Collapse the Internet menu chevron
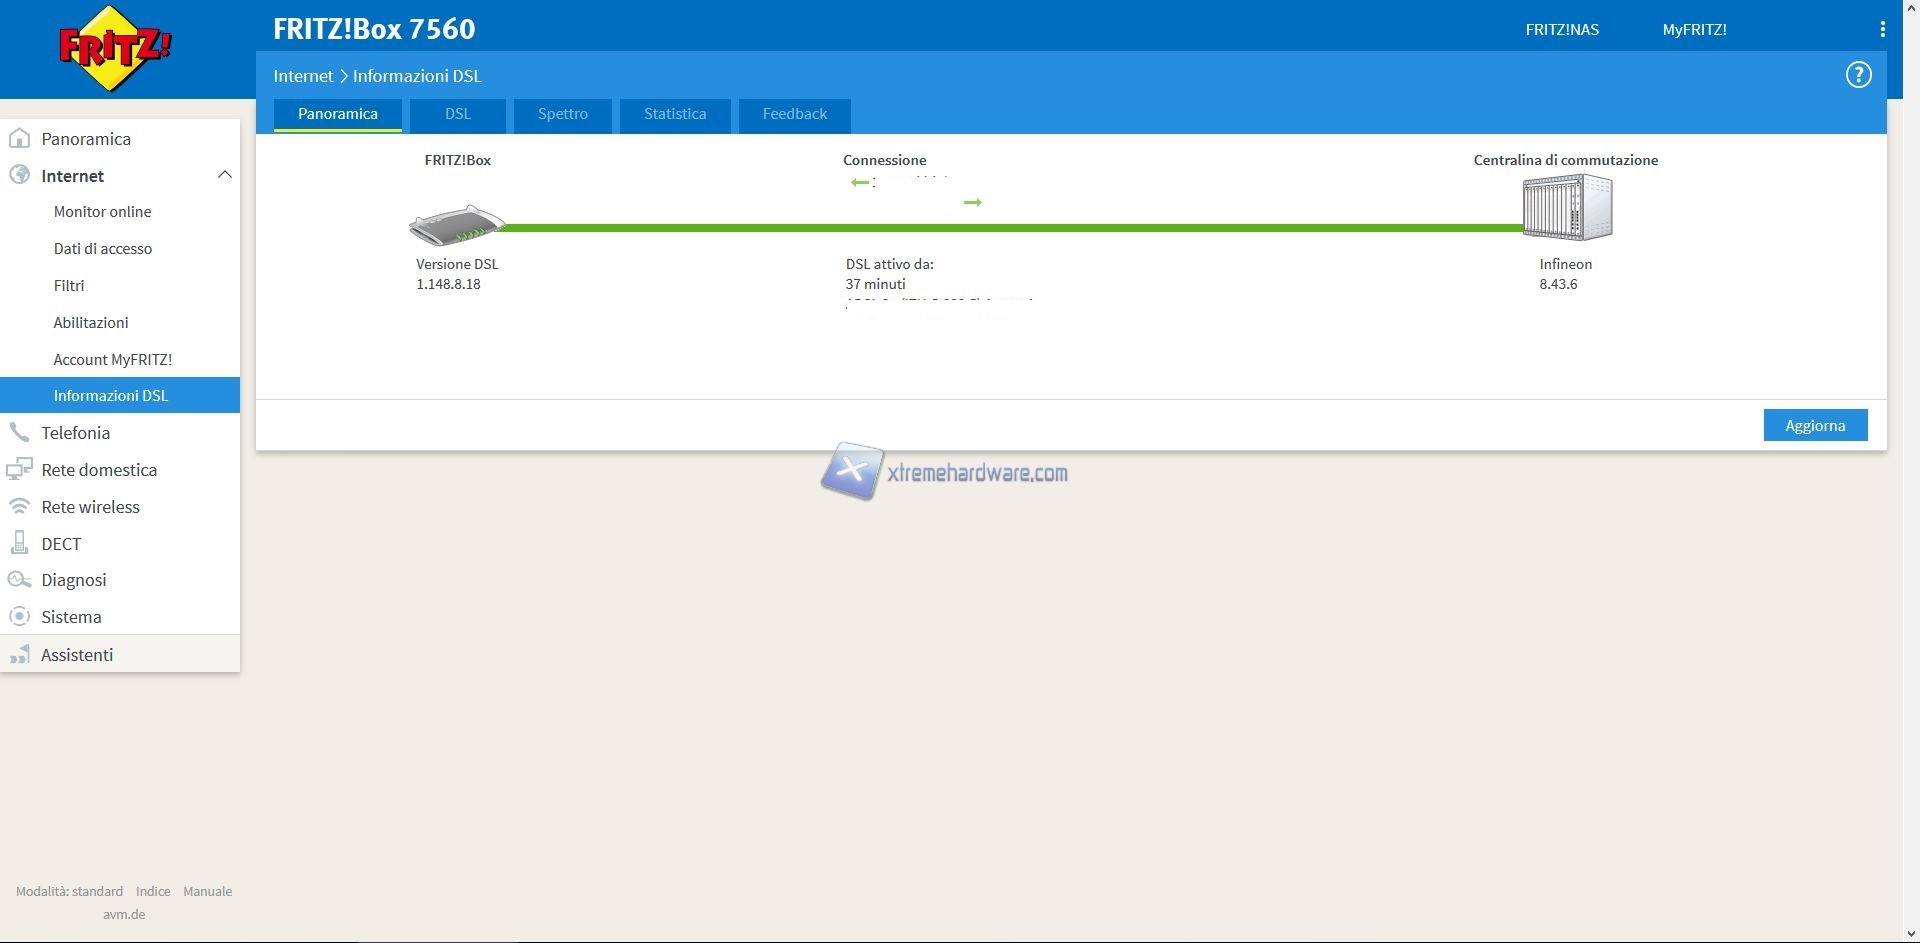Image resolution: width=1920 pixels, height=943 pixels. coord(224,175)
